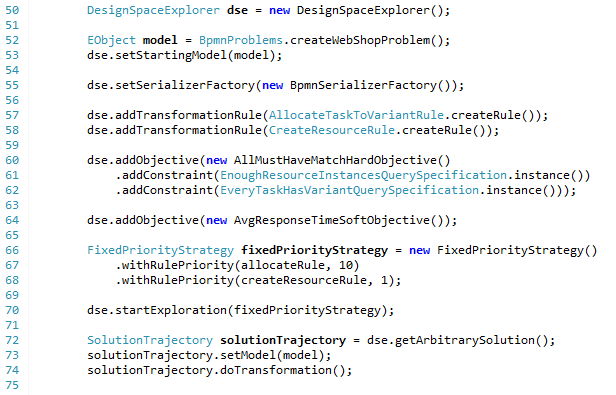Image resolution: width=616 pixels, height=395 pixels.
Task: Click the bold fixedPriorityStrategy variable name
Action: (x=314, y=250)
